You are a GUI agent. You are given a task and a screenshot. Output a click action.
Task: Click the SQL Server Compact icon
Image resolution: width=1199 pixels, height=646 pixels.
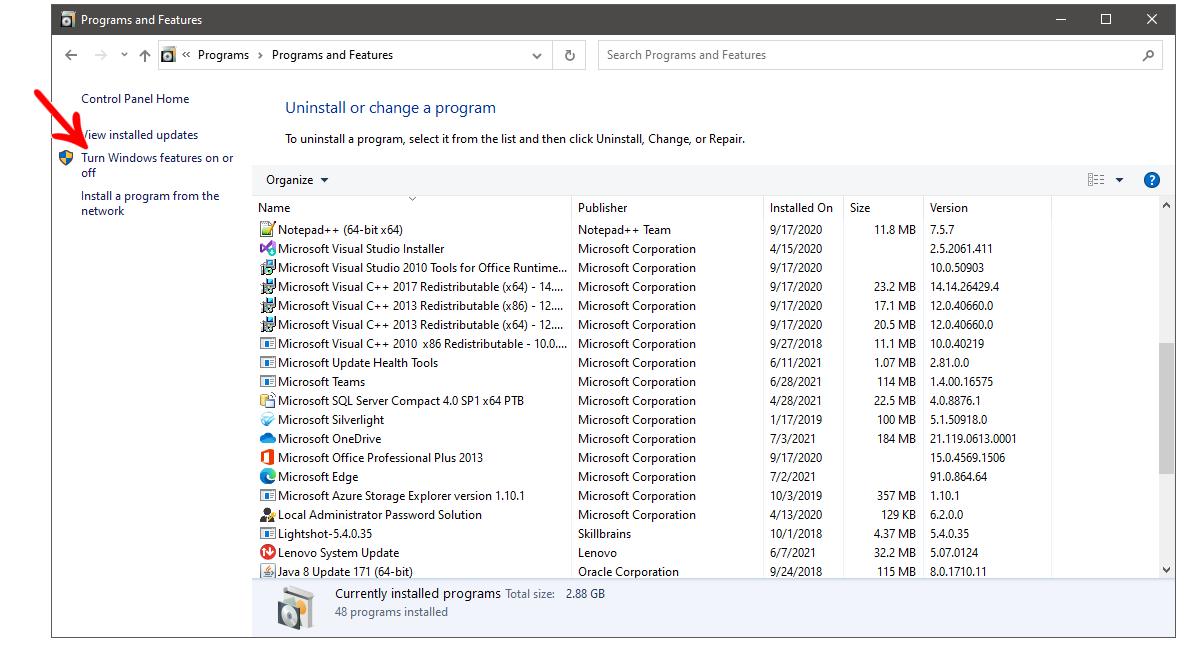coord(268,401)
